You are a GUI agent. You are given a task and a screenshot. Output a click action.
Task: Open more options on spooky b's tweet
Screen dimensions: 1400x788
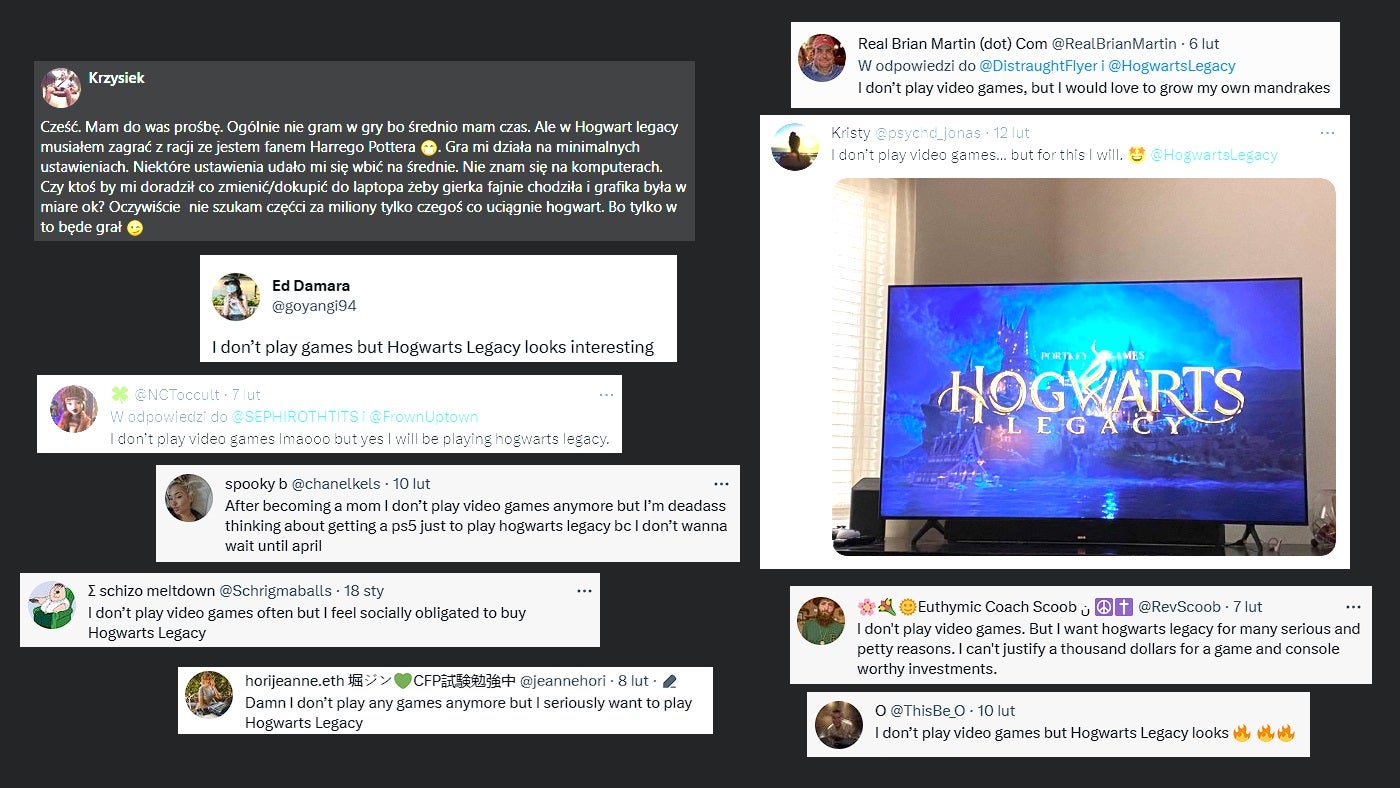point(722,484)
